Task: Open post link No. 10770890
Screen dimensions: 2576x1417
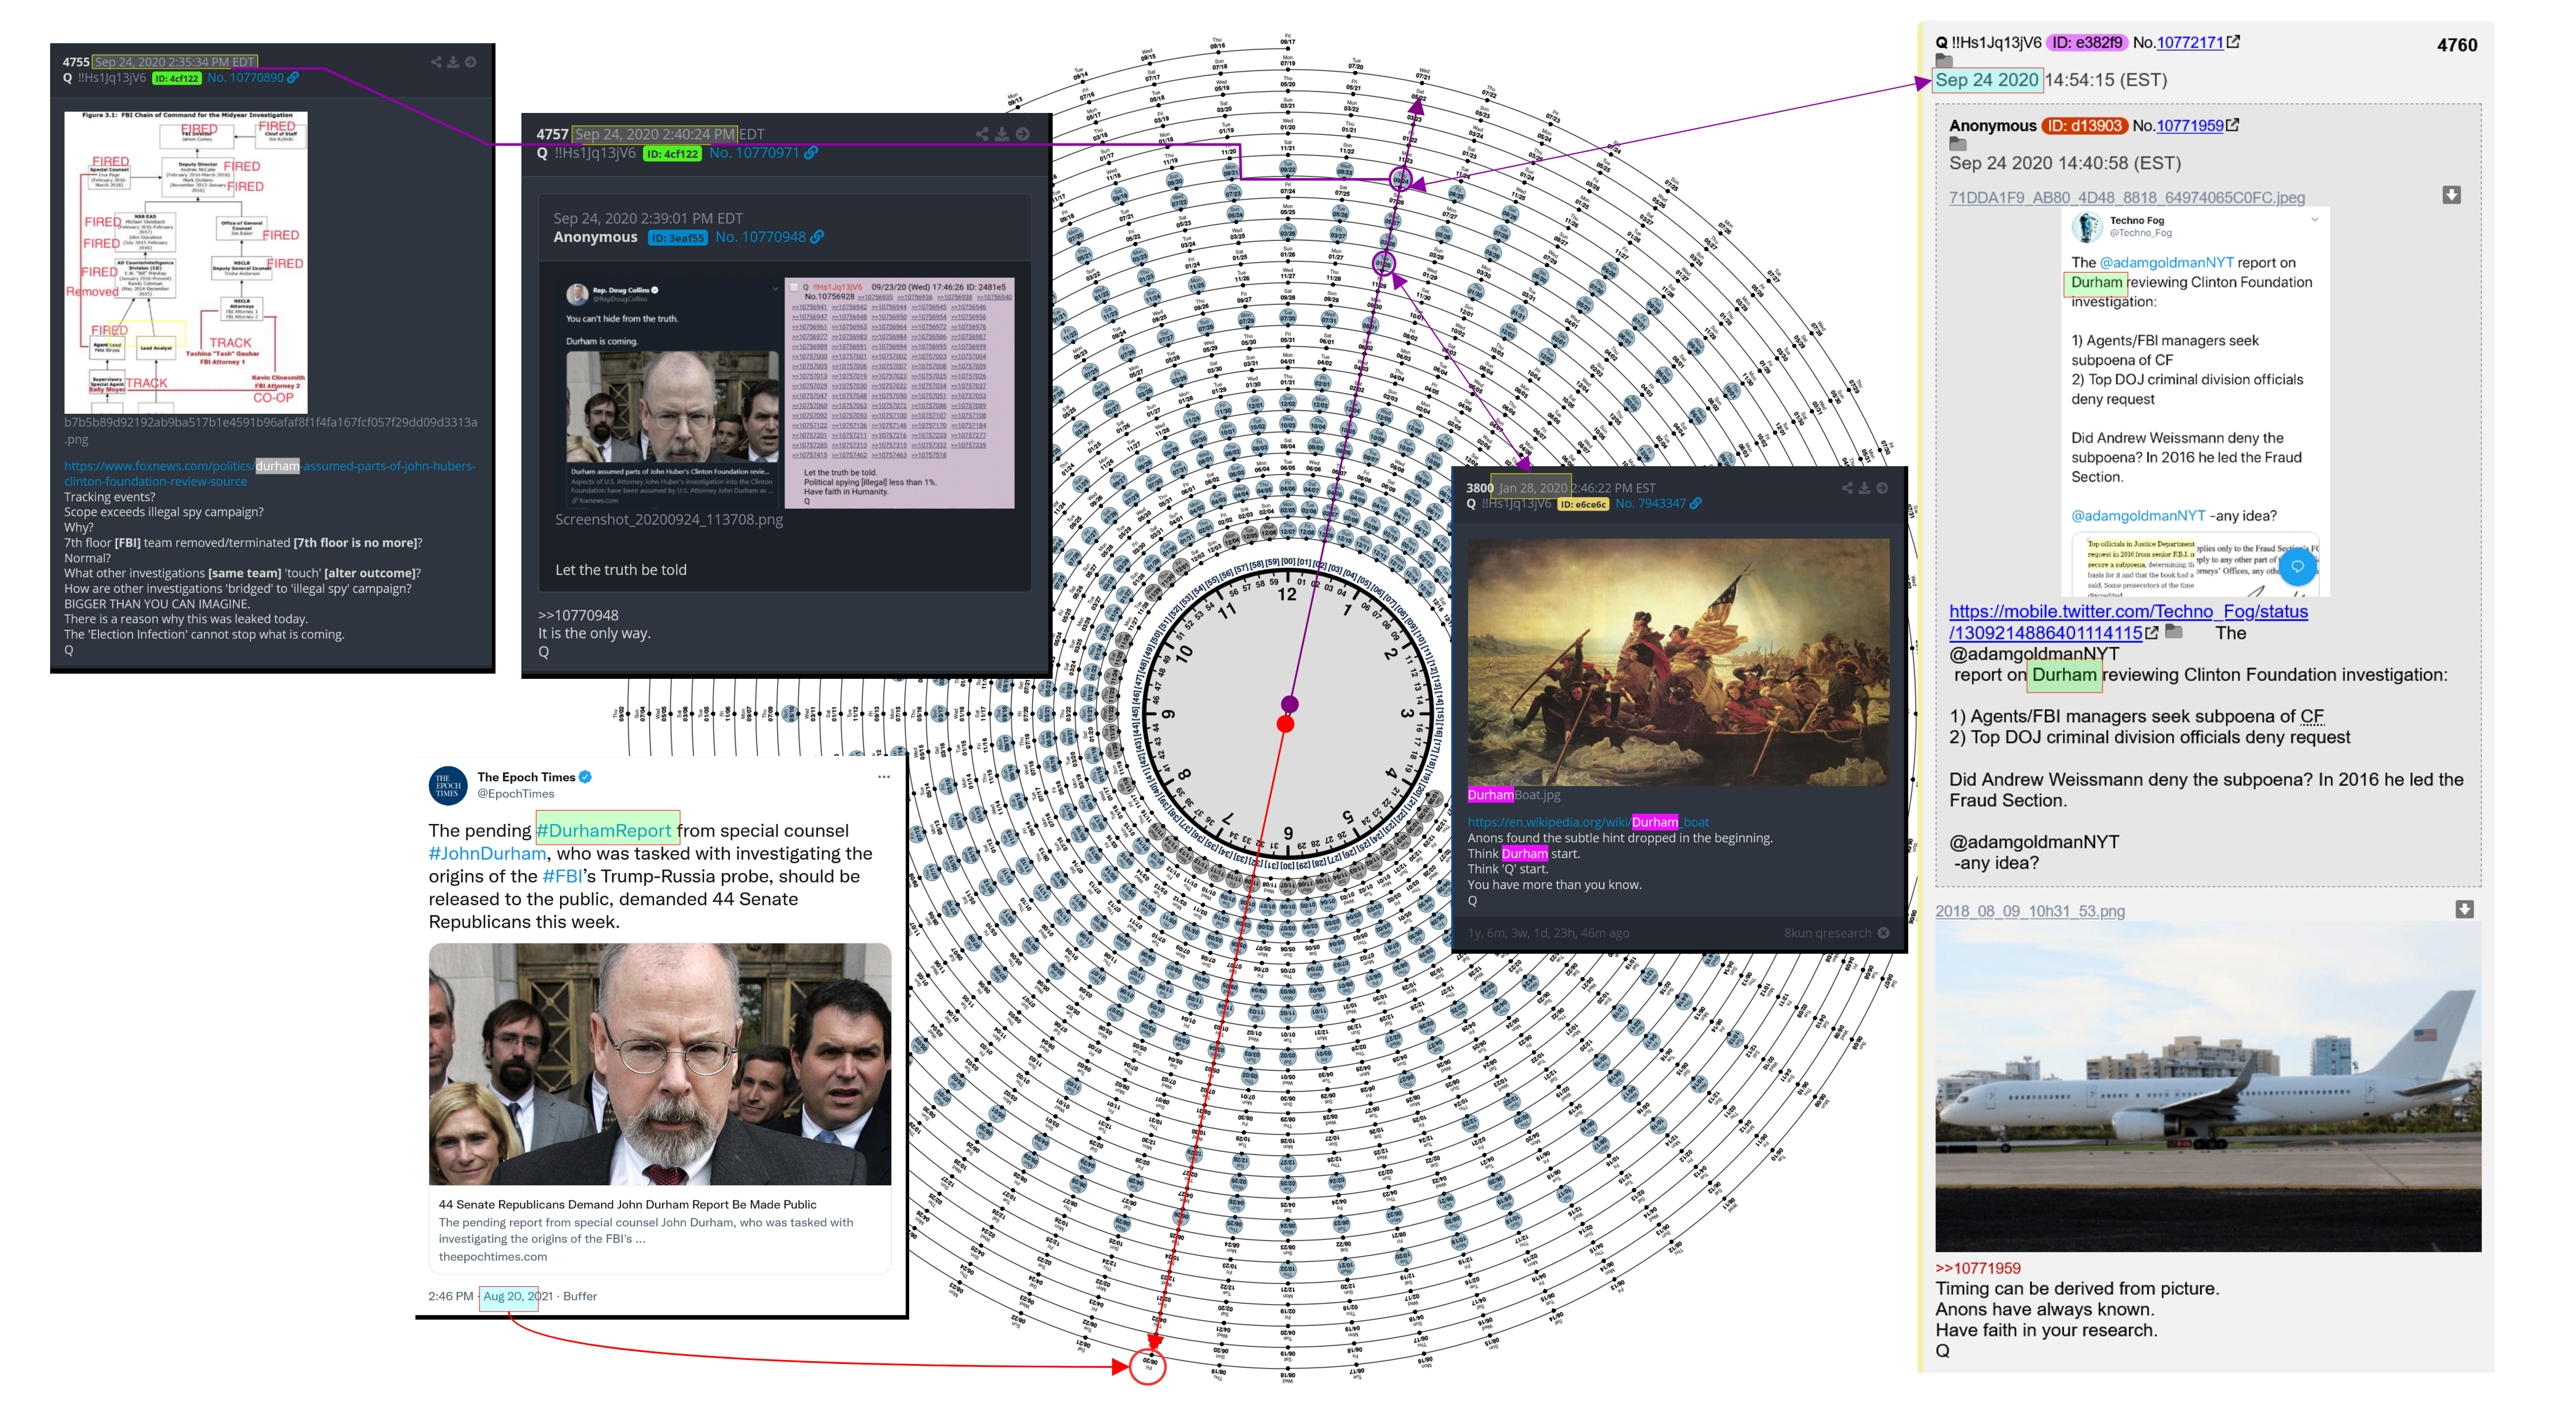Action: [x=245, y=77]
